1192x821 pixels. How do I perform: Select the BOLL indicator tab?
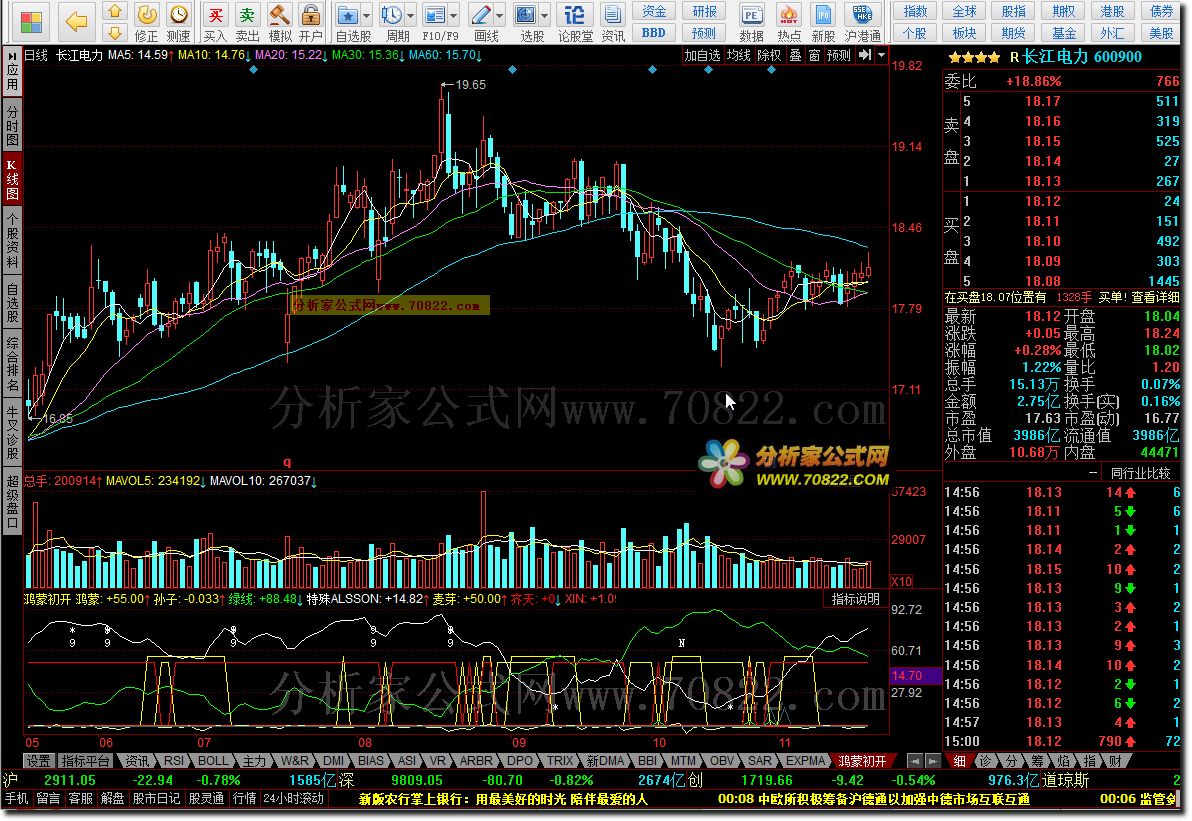click(213, 760)
